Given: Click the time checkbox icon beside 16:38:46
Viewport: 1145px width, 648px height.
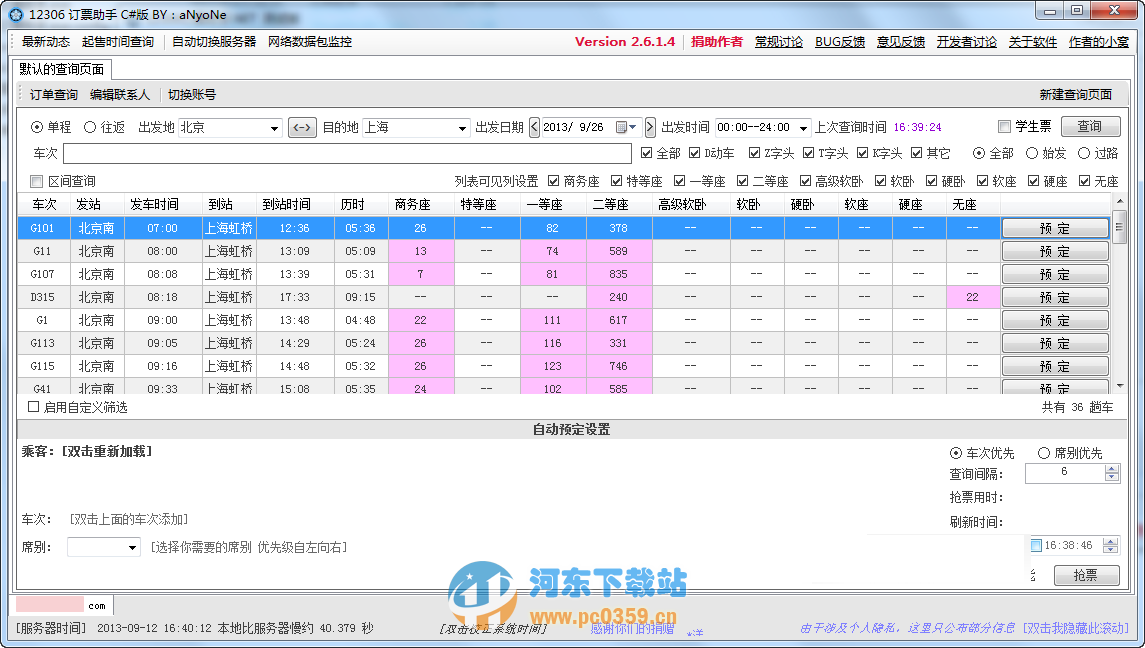Looking at the screenshot, I should [x=1035, y=546].
